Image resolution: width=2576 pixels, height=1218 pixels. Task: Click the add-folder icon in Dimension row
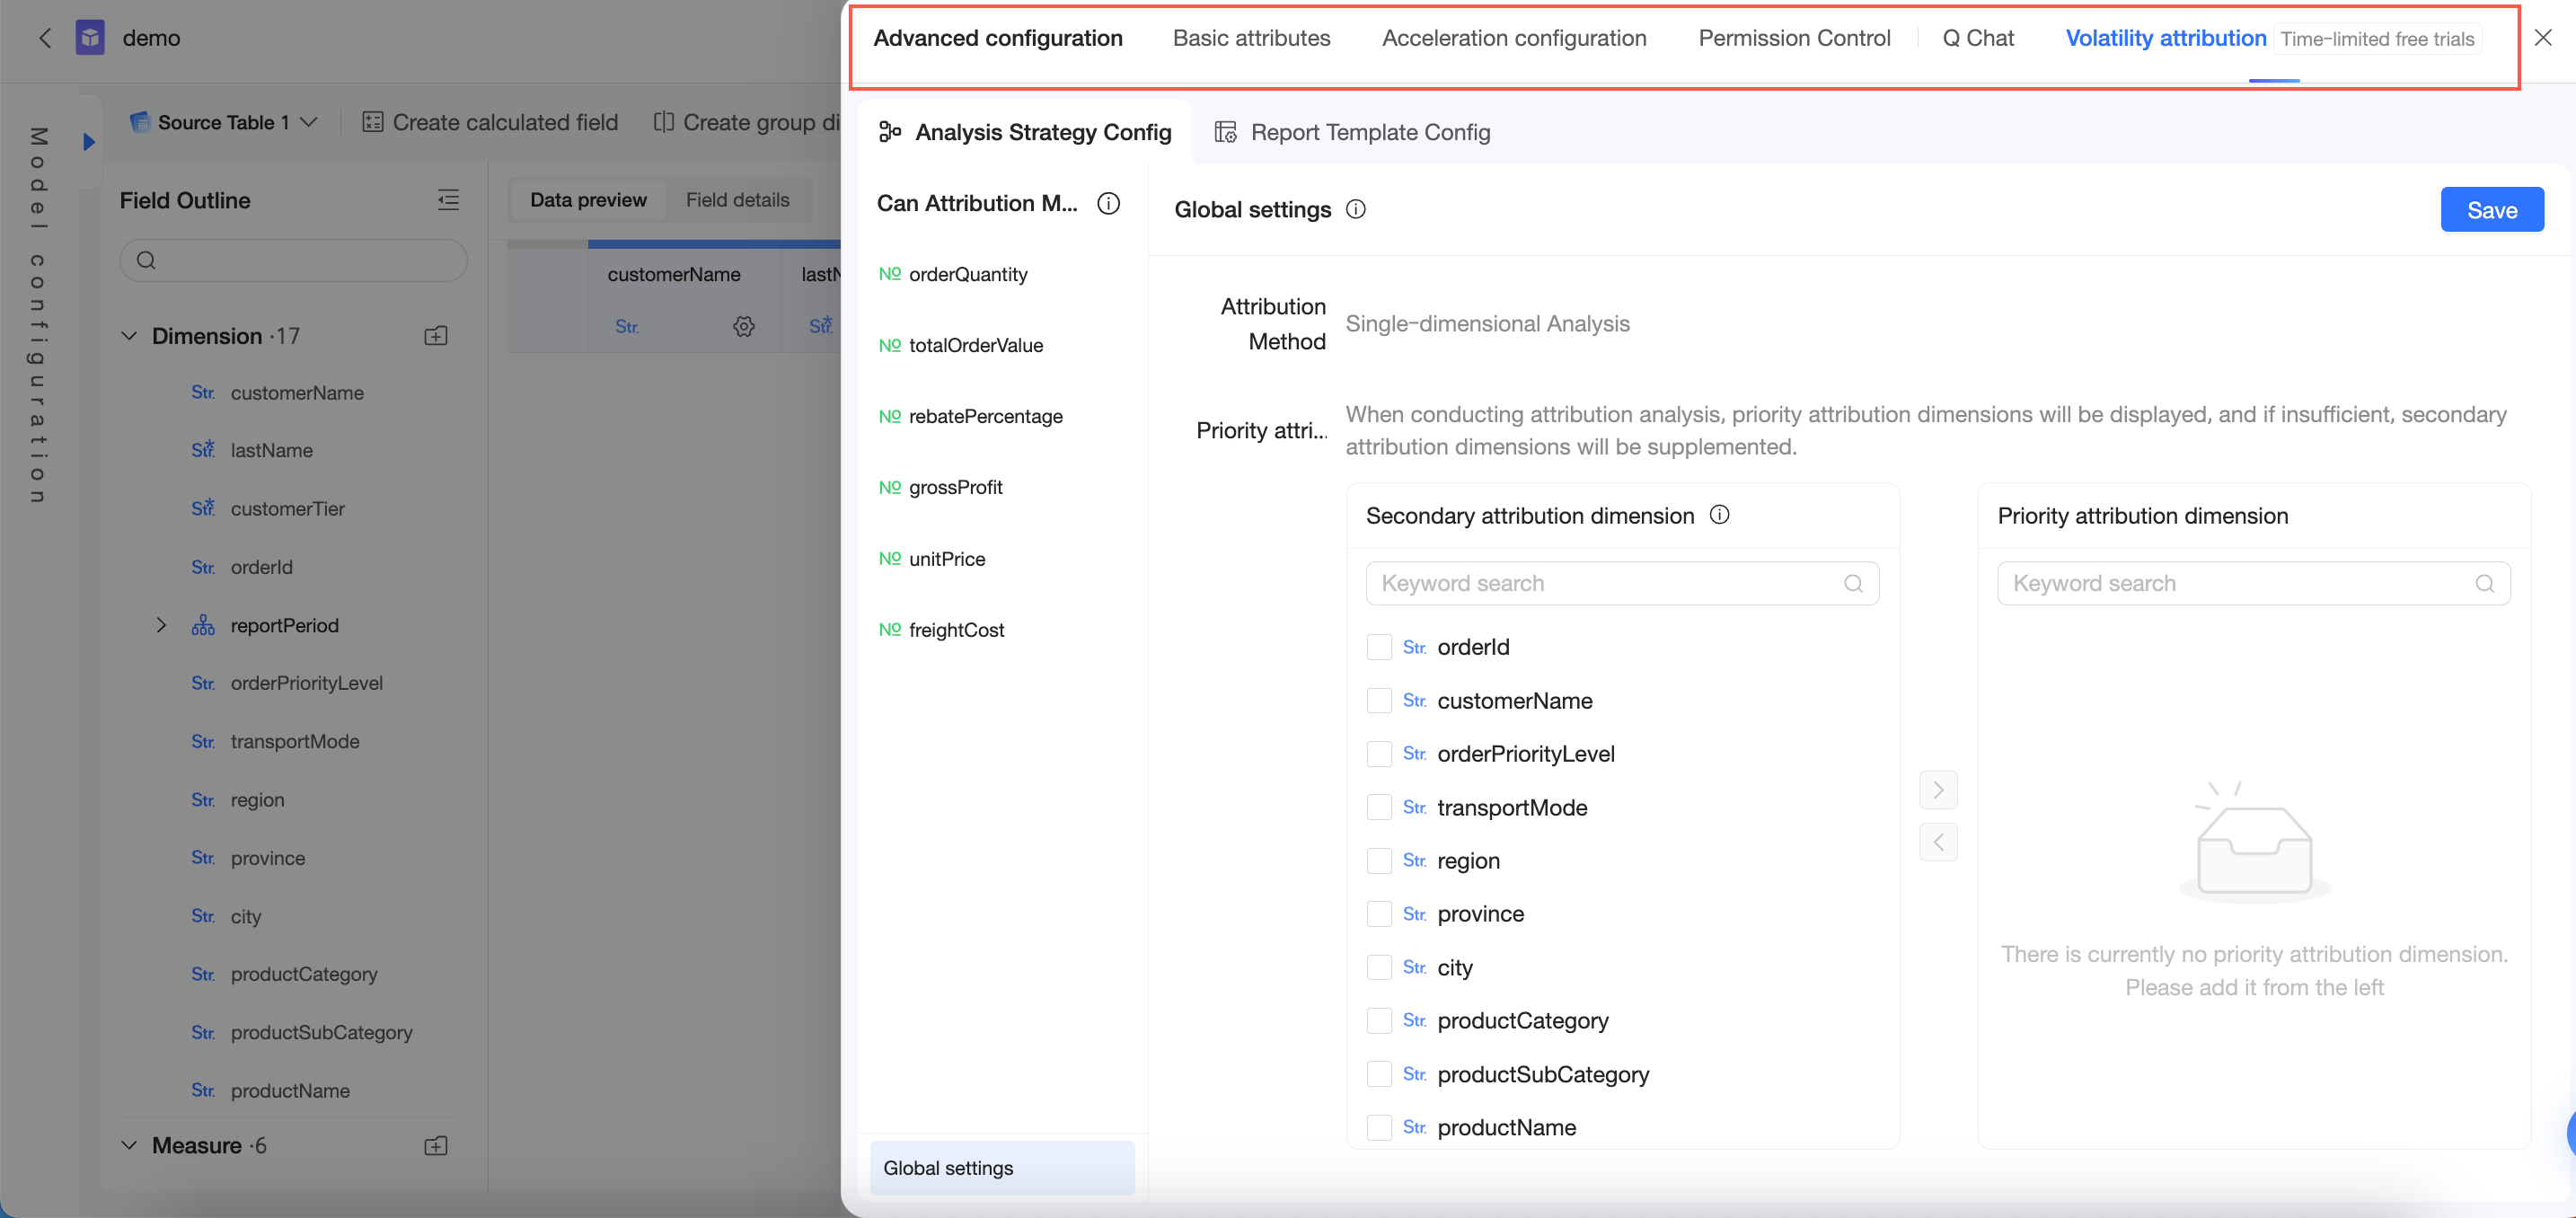(x=436, y=336)
